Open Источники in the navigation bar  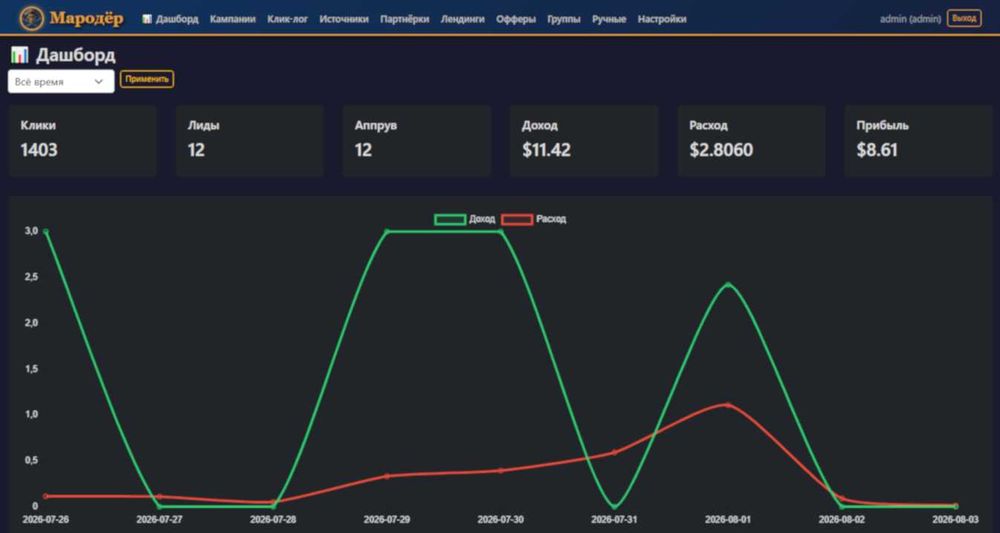click(344, 19)
